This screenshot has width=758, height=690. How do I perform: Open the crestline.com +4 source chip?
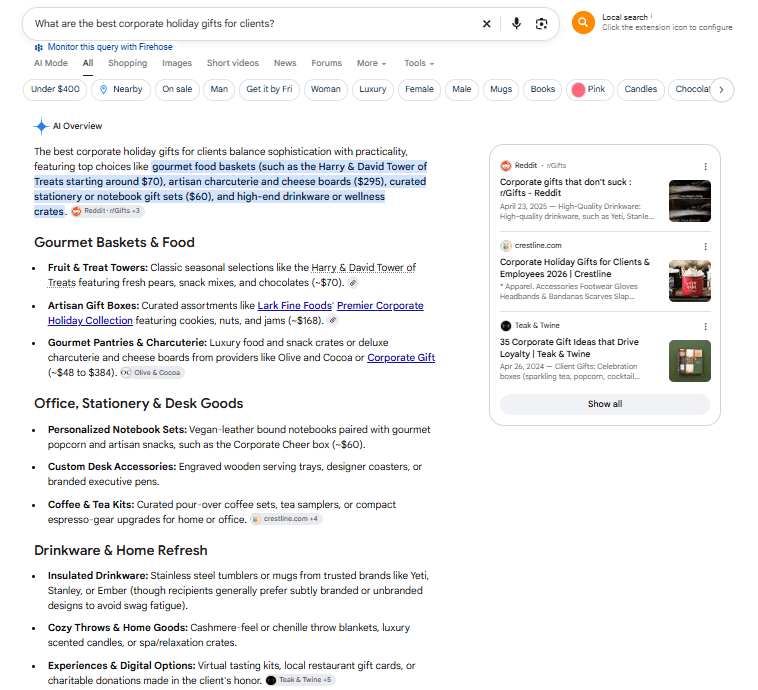286,519
